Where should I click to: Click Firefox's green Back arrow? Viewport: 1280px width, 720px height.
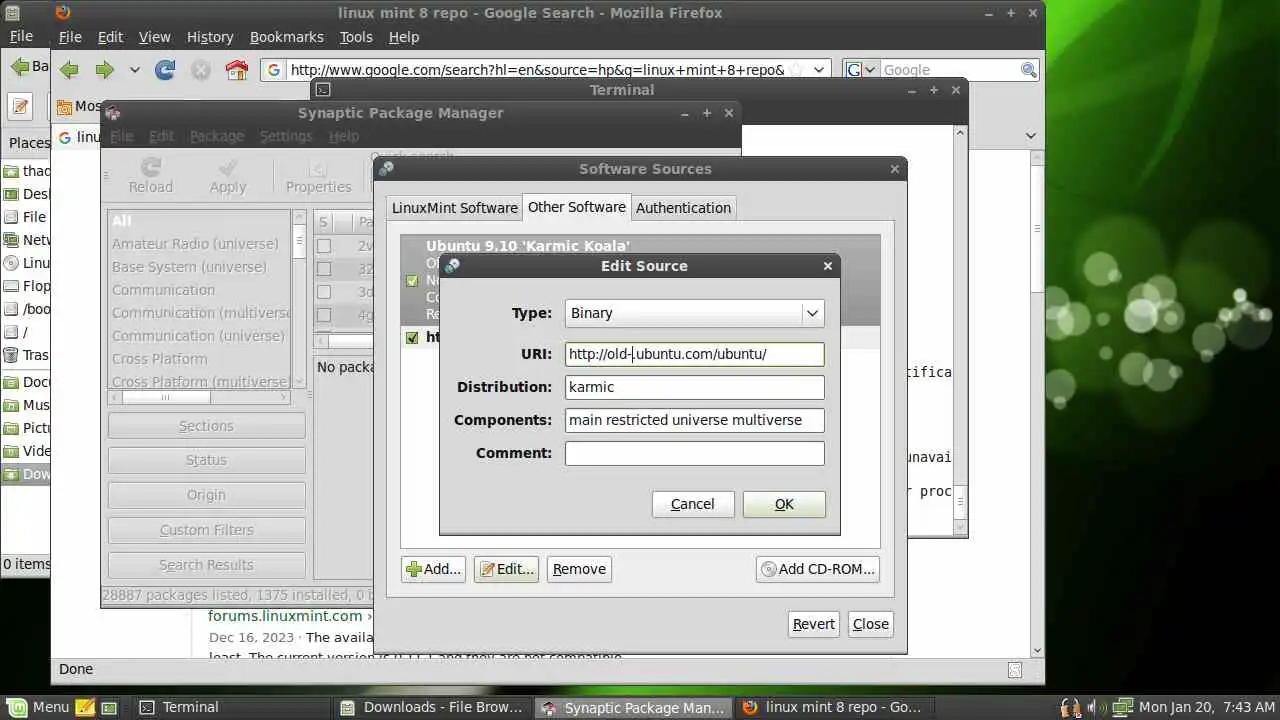click(69, 70)
